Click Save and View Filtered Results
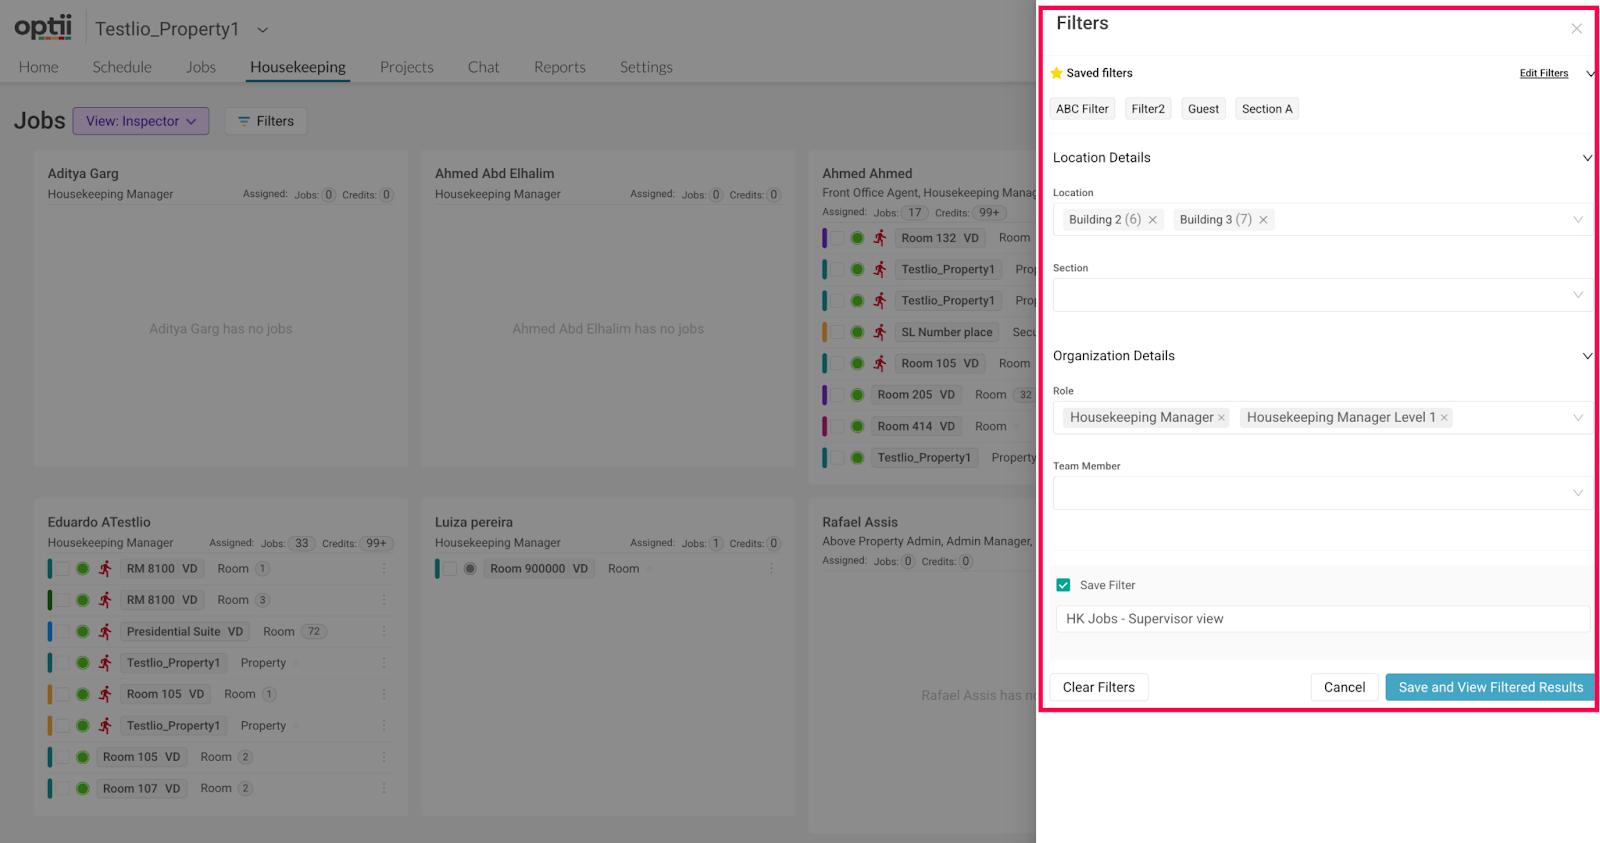Viewport: 1600px width, 843px height. point(1490,687)
